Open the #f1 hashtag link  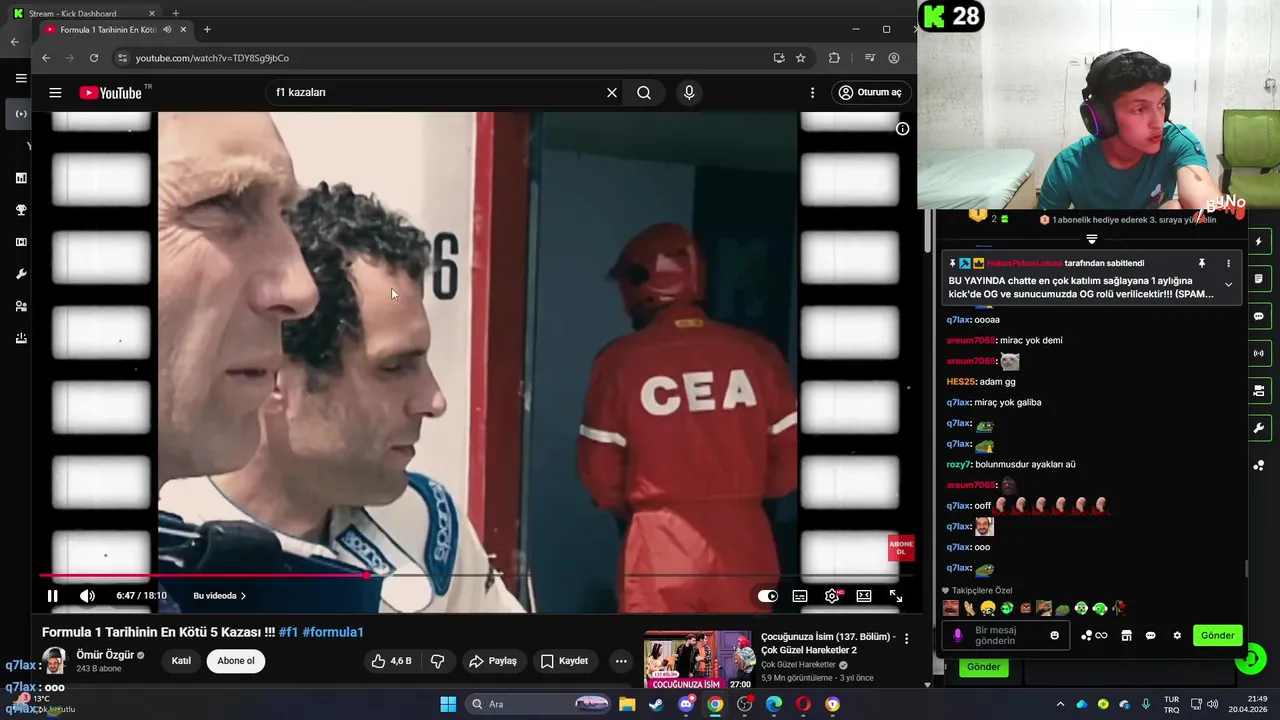[x=288, y=632]
